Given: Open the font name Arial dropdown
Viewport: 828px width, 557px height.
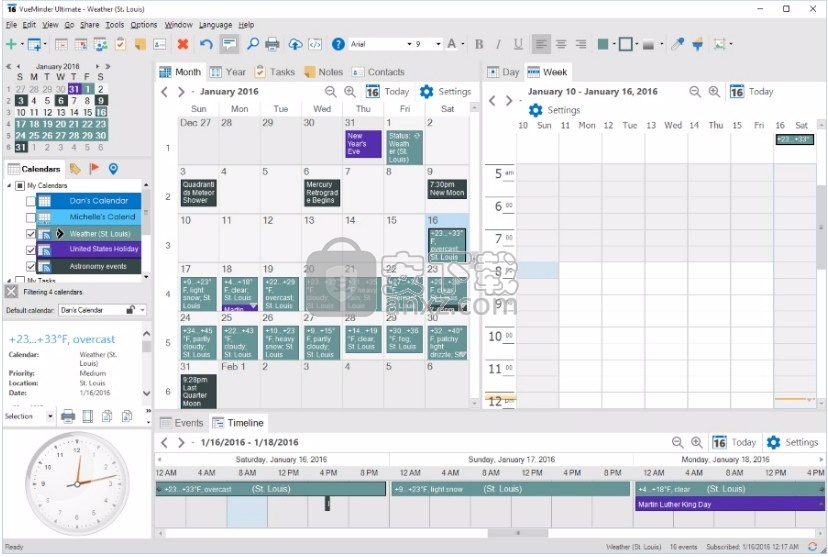Looking at the screenshot, I should click(409, 44).
